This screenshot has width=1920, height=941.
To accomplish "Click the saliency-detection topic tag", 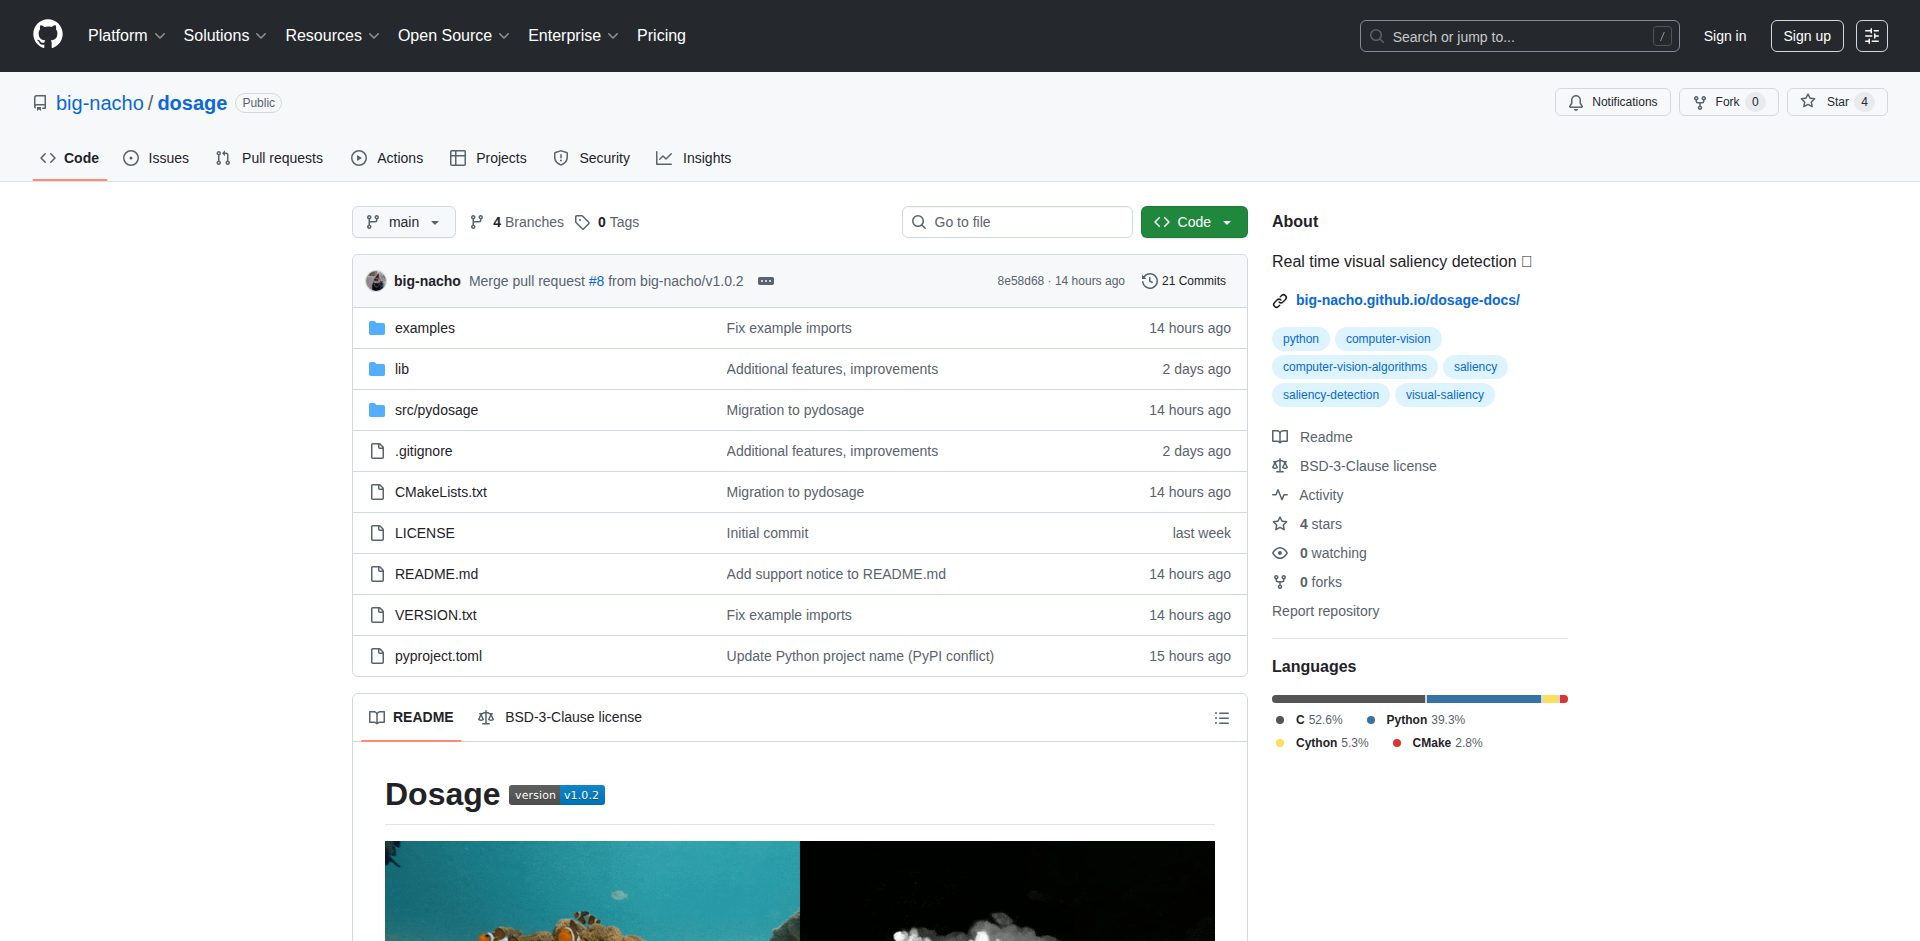I will point(1331,395).
